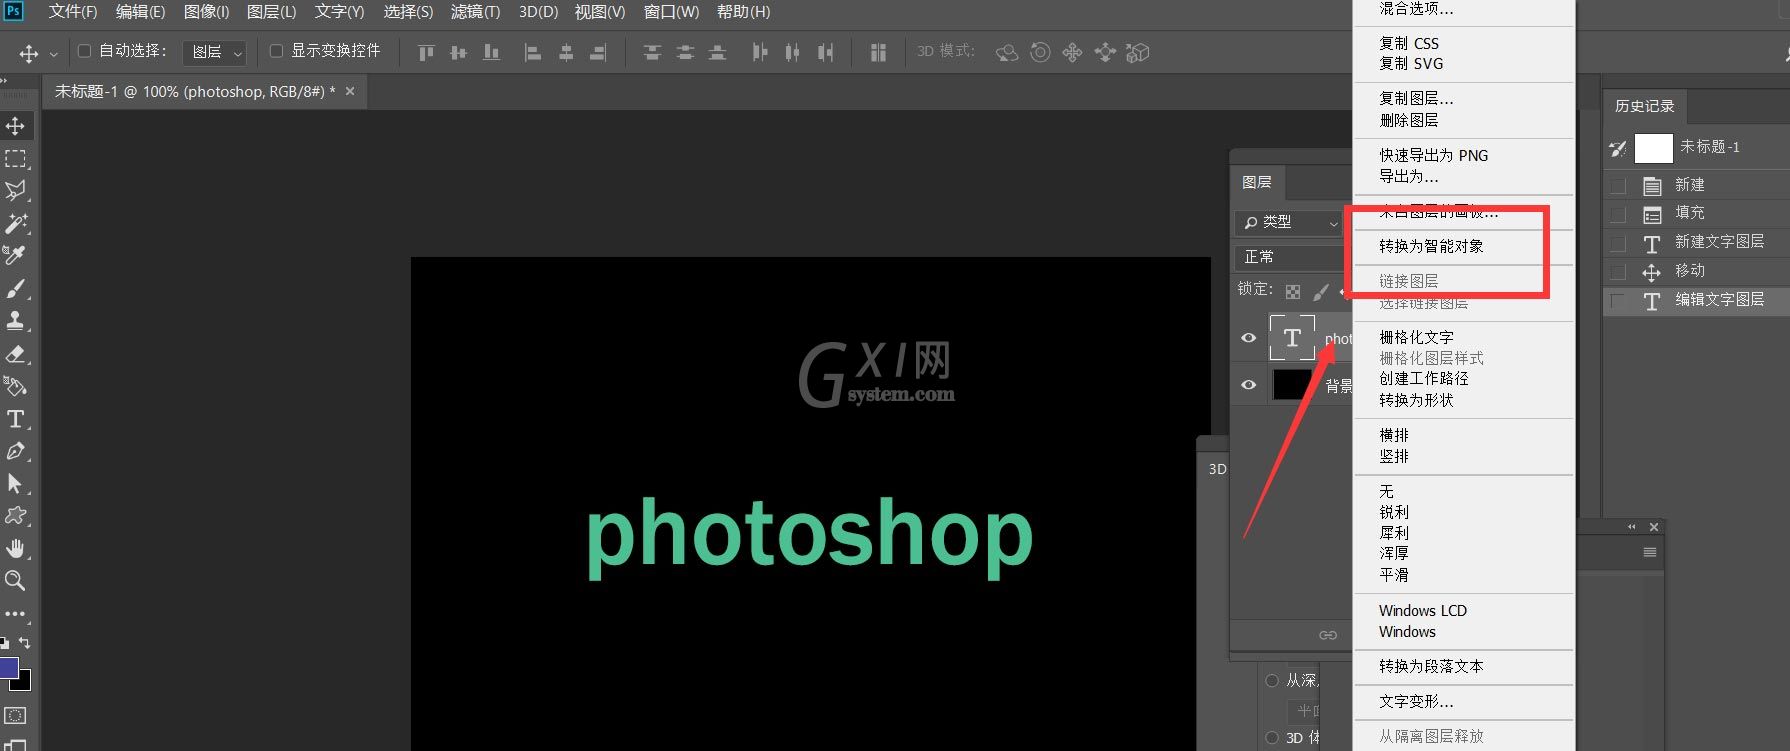Select the Move tool in left toolbox
Viewport: 1790px width, 751px height.
point(15,126)
